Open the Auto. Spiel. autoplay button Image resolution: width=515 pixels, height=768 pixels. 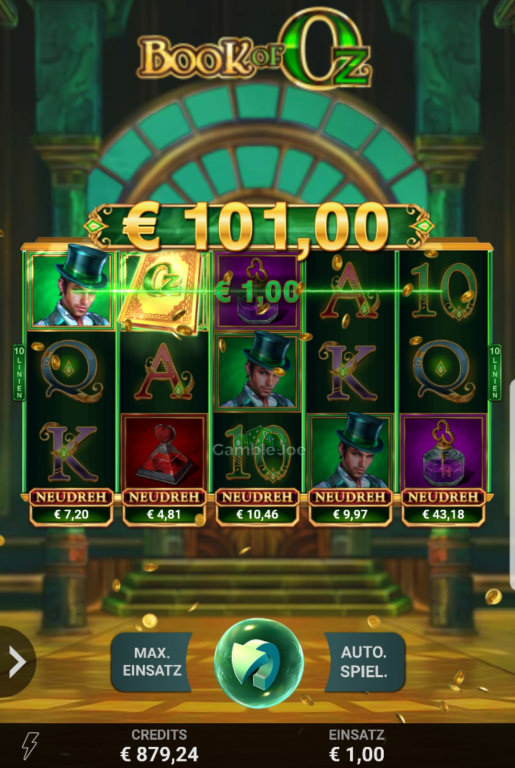[365, 662]
